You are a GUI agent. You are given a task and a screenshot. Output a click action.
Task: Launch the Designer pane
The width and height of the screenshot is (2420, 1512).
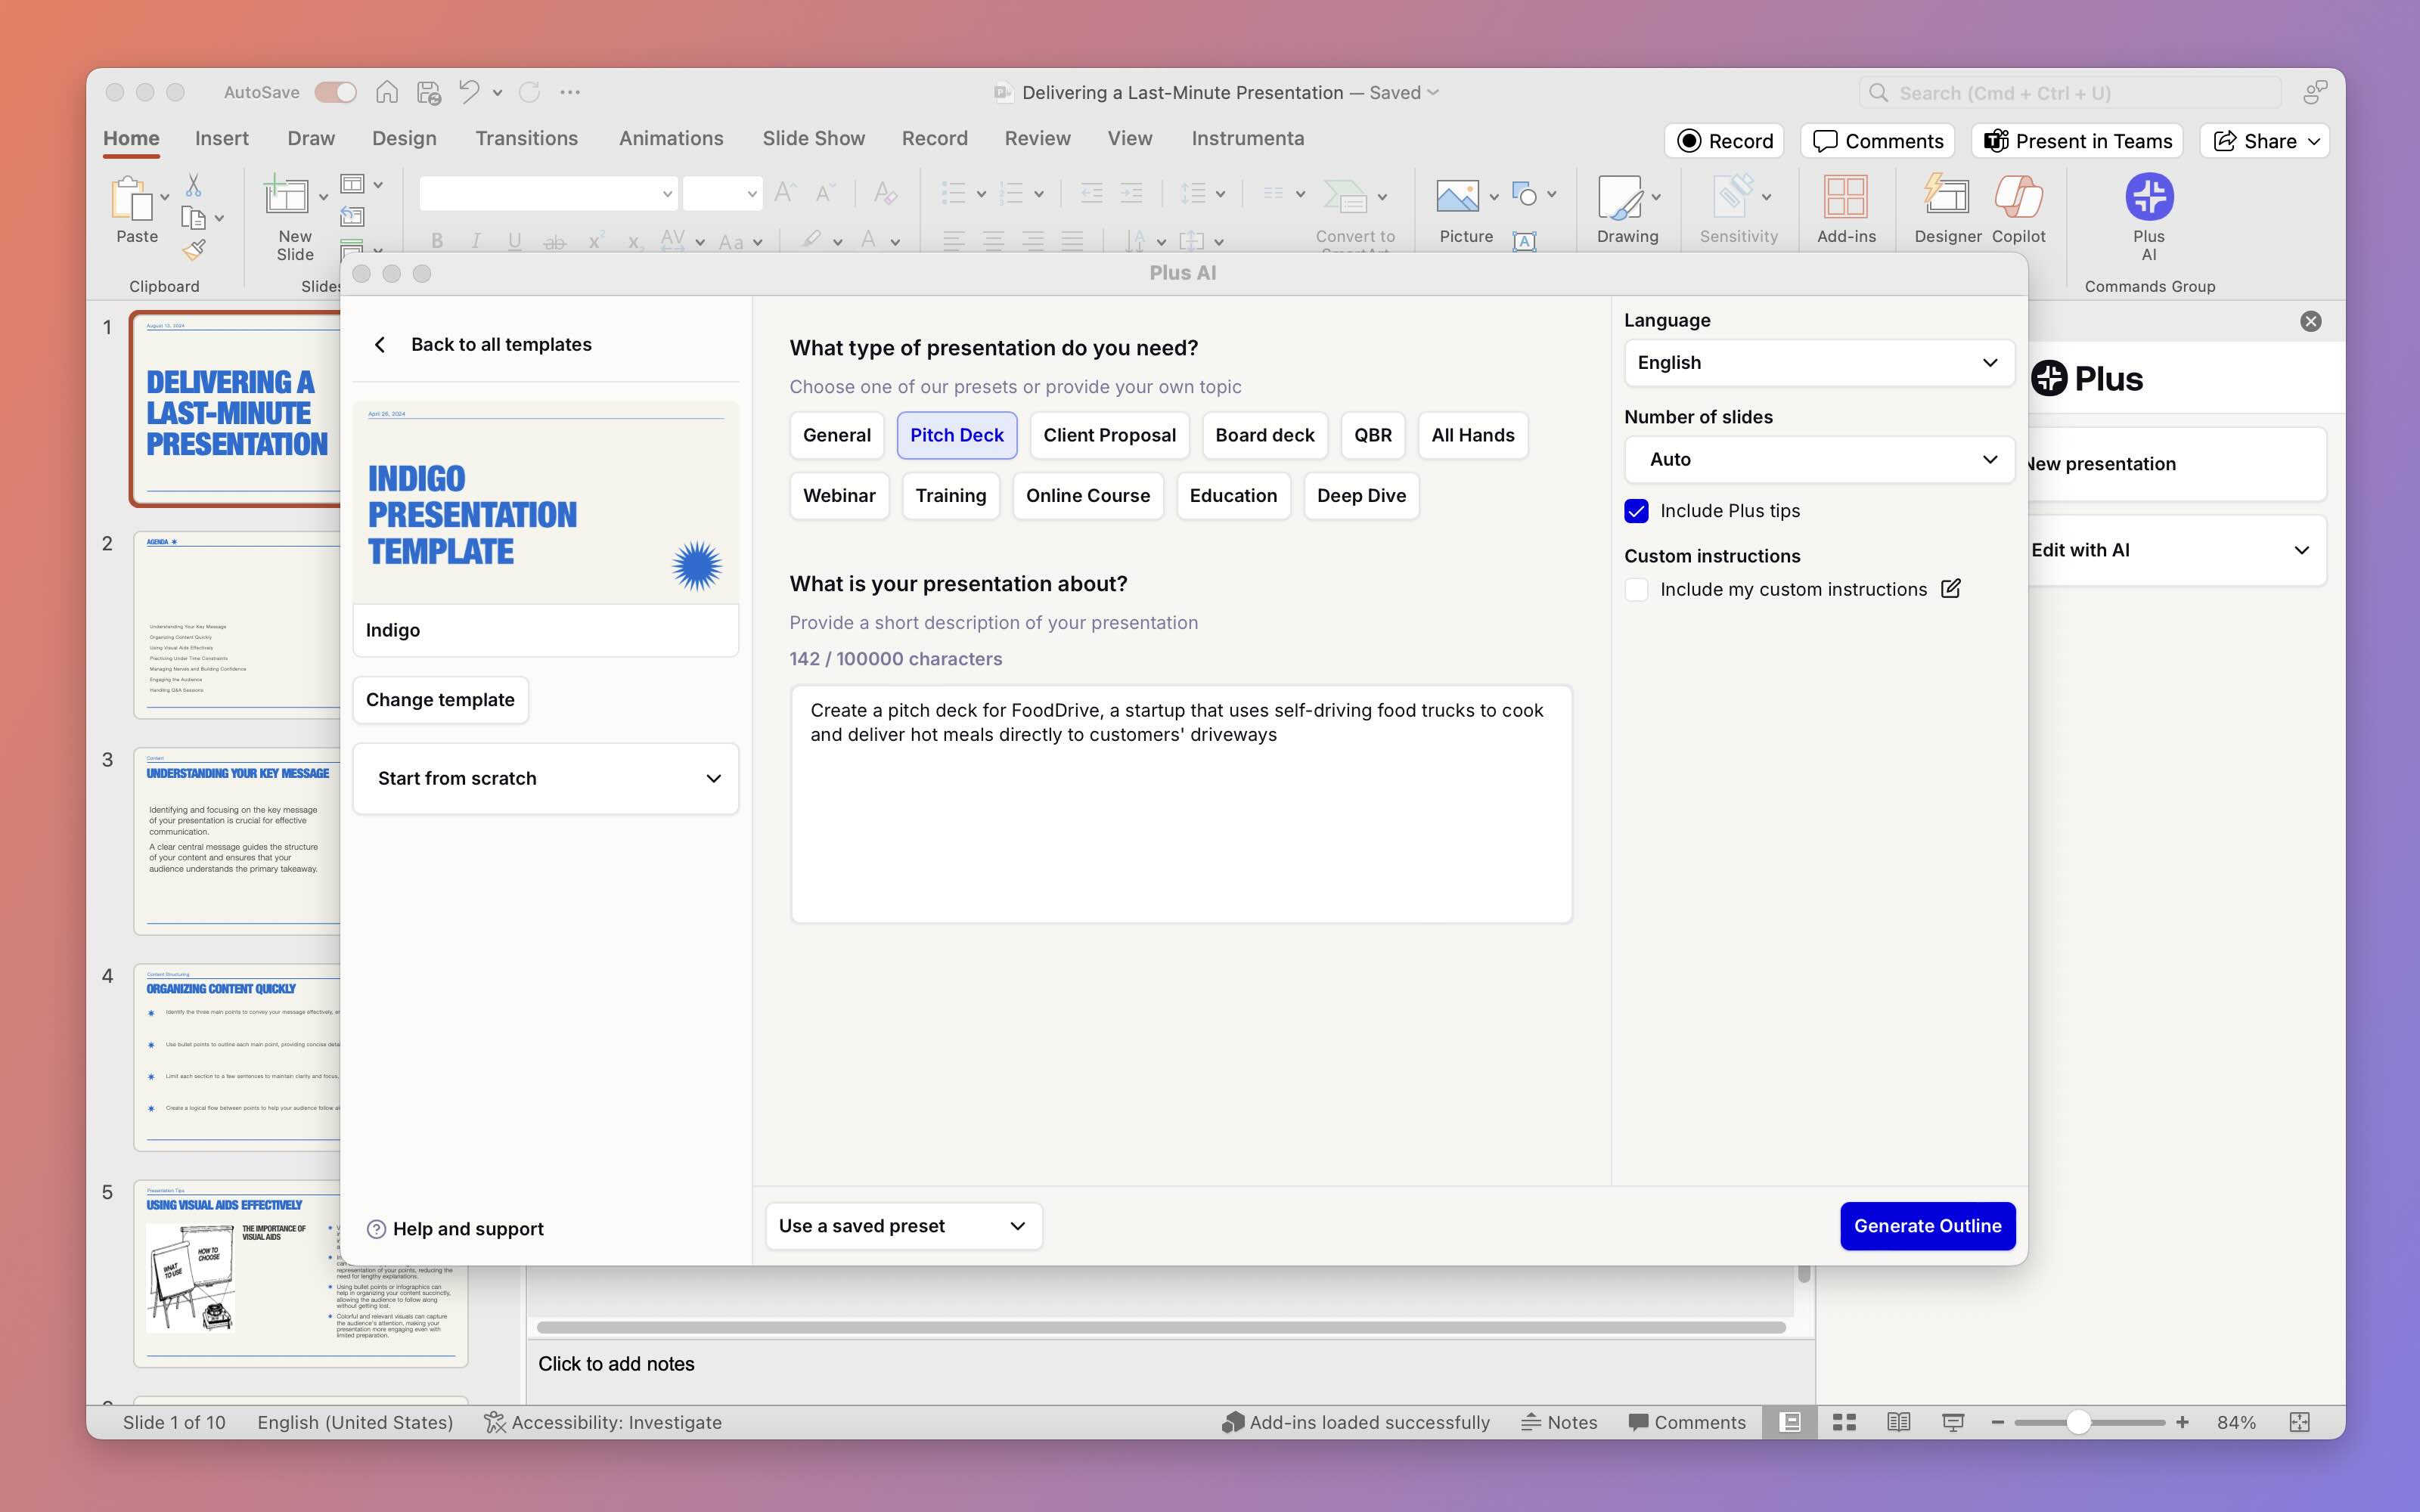pyautogui.click(x=1947, y=209)
